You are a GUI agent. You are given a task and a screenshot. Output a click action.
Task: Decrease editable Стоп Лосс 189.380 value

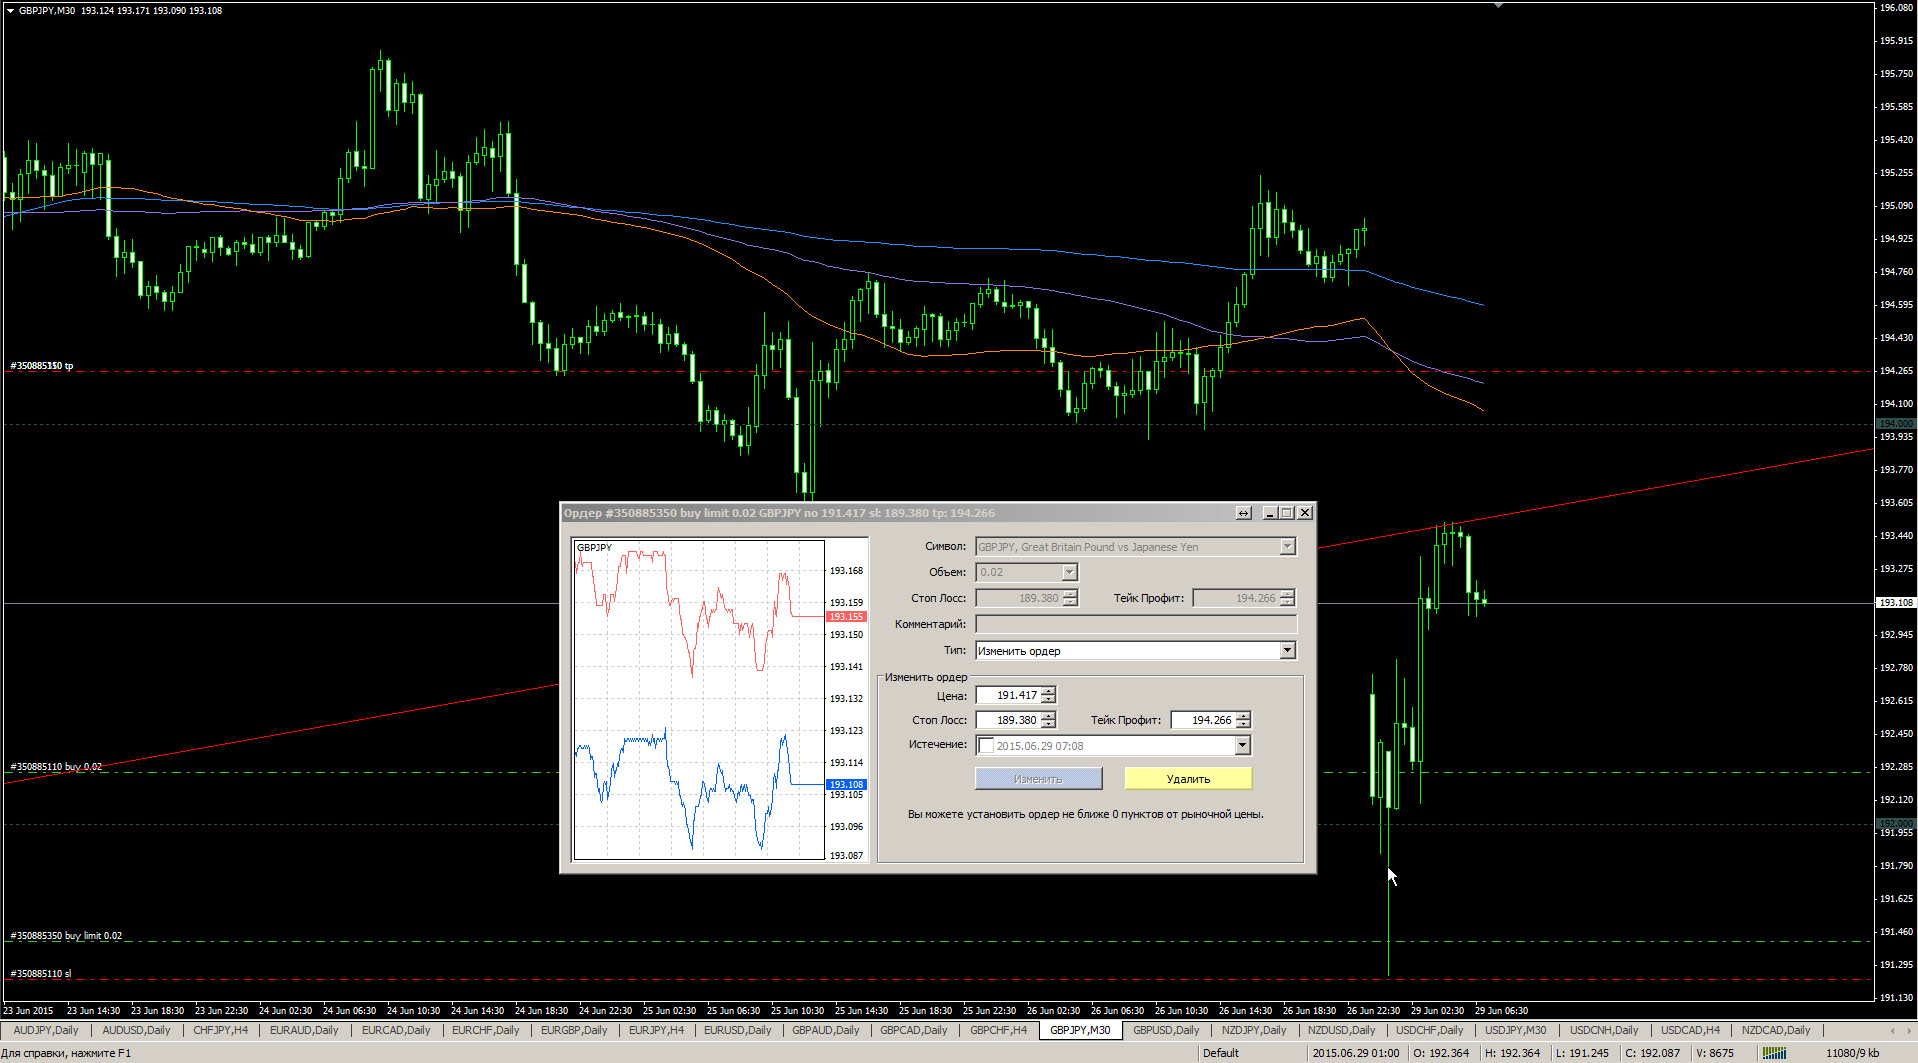pos(1048,724)
